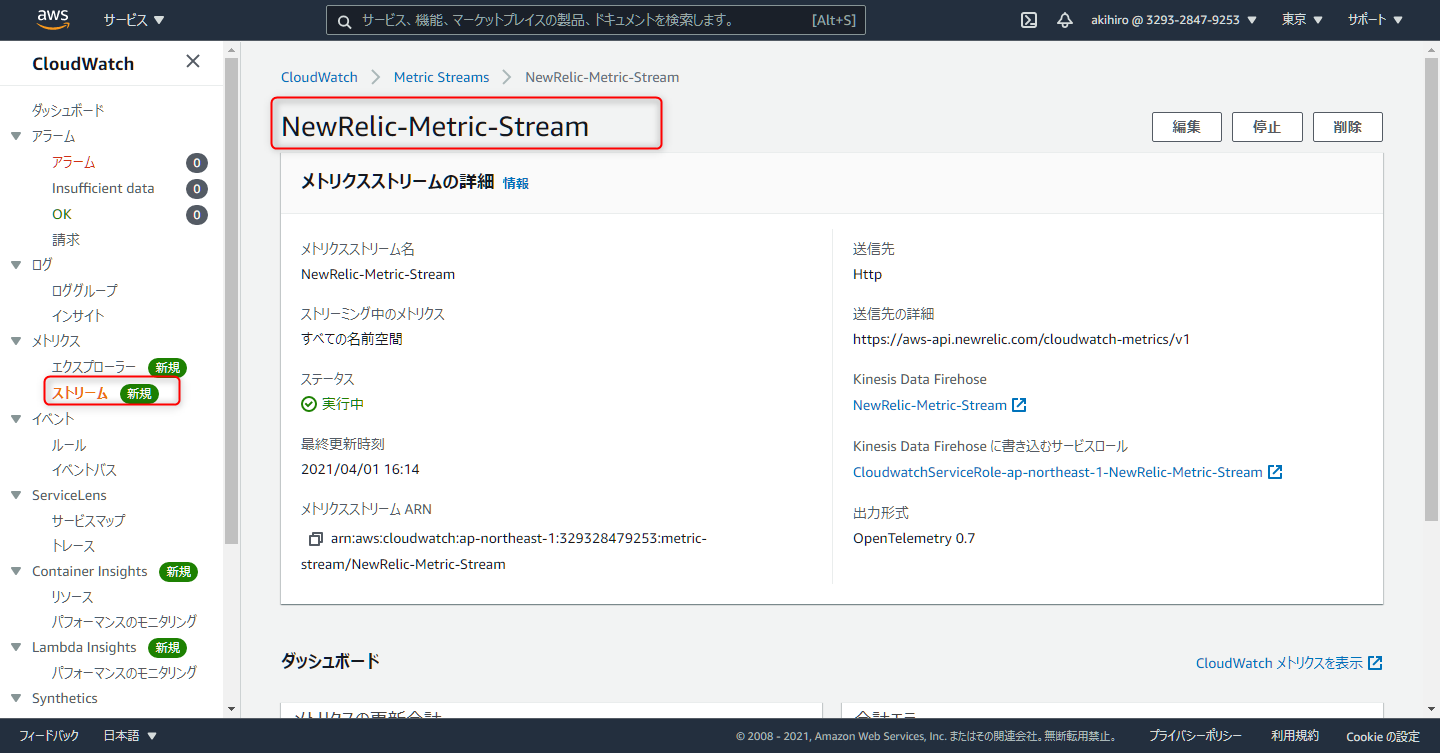Open ルール under events
Viewport: 1440px width, 753px height.
coord(69,445)
